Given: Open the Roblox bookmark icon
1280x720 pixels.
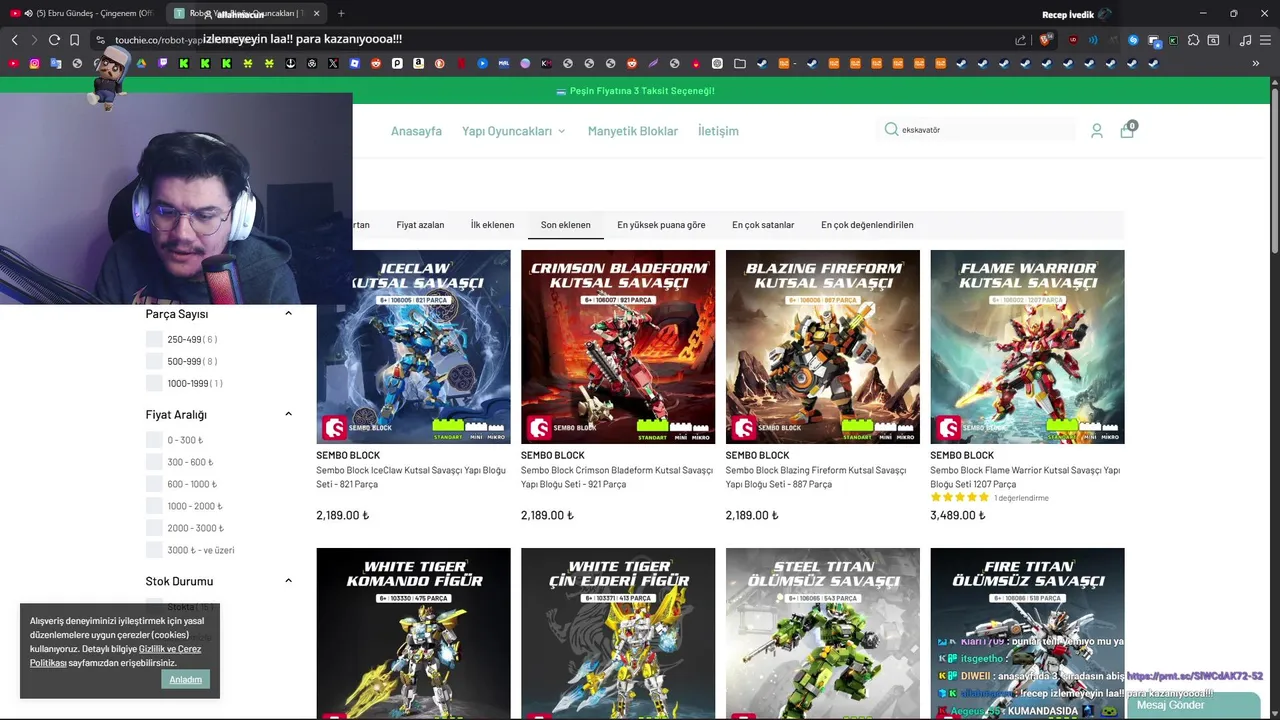Looking at the screenshot, I should [x=354, y=63].
